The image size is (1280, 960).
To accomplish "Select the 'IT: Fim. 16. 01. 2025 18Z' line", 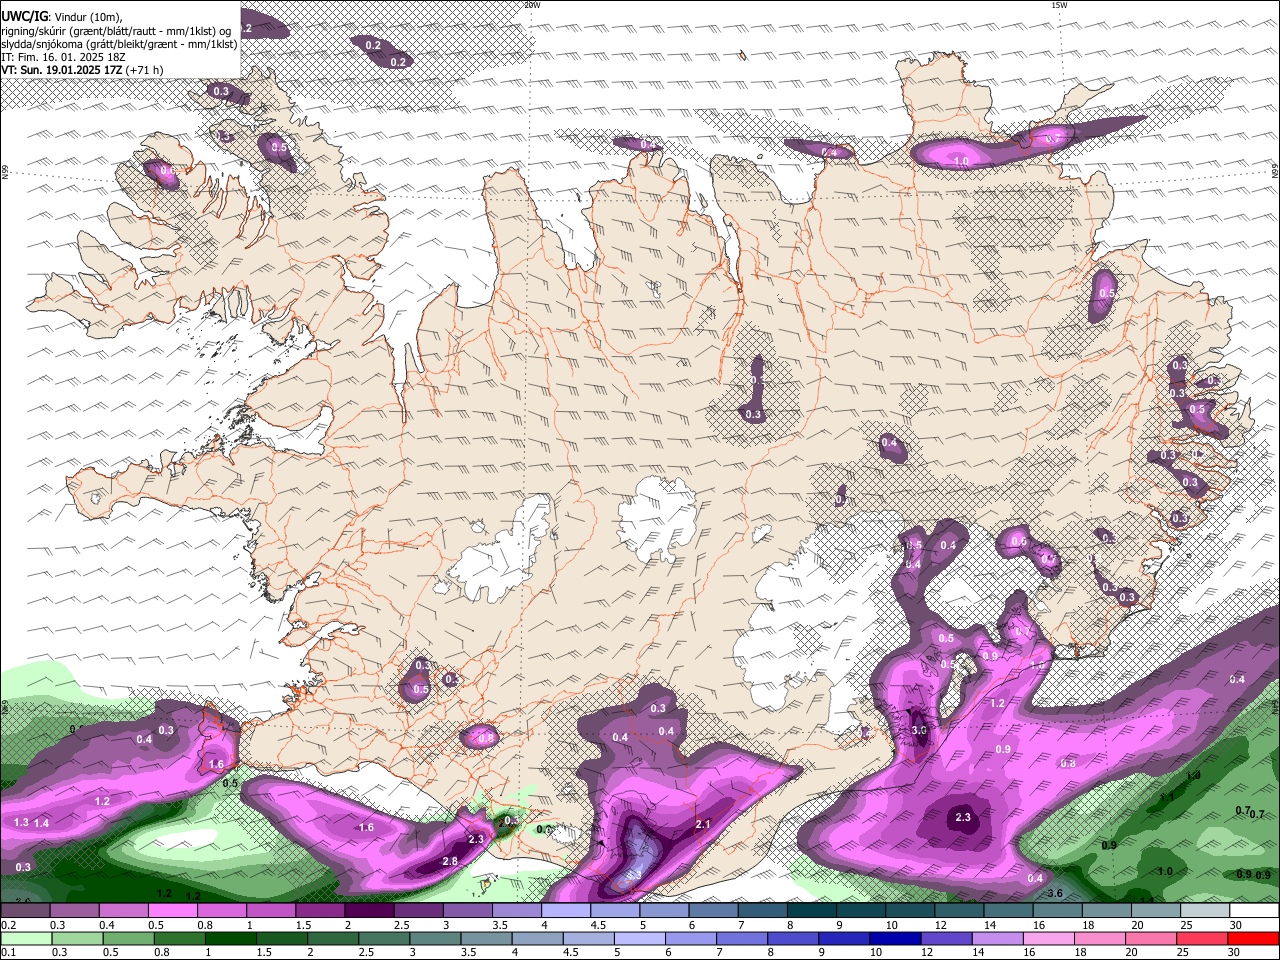I will click(63, 58).
